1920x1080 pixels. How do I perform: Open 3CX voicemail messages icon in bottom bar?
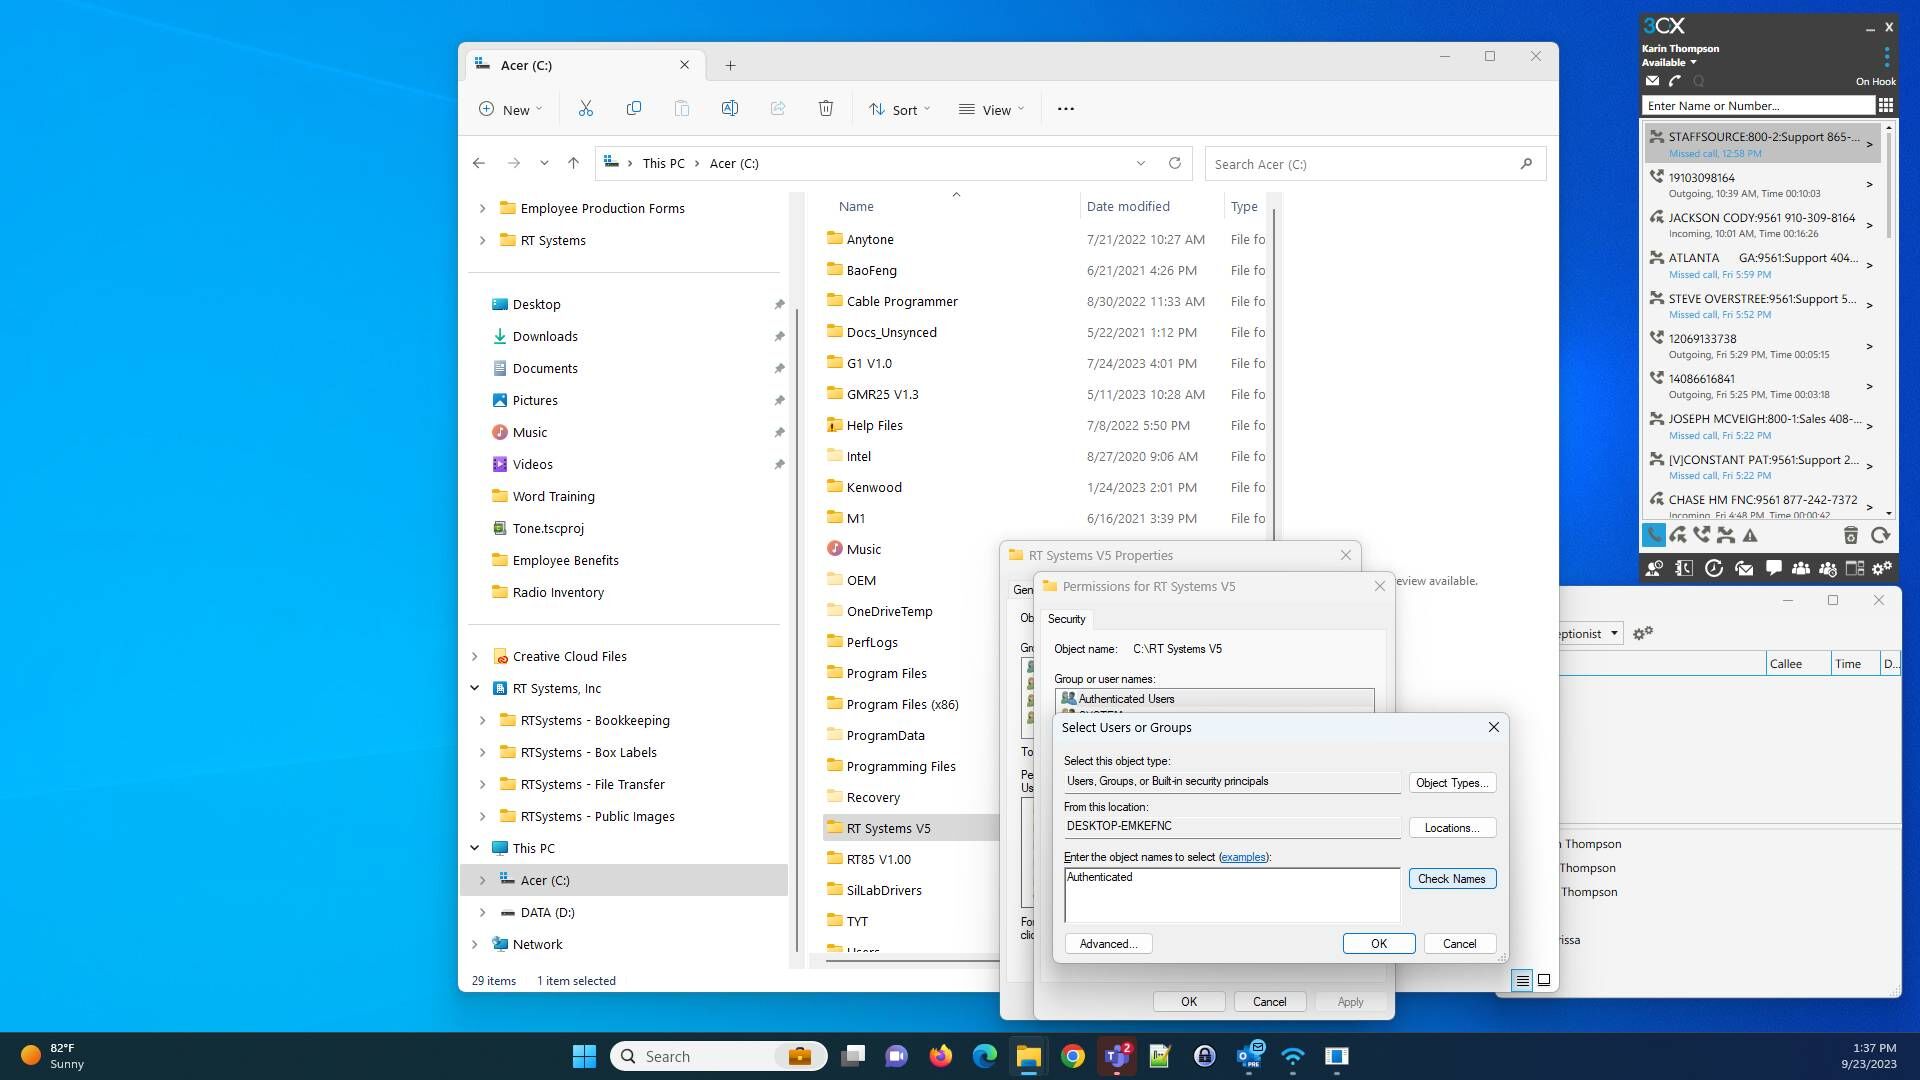coord(1744,568)
